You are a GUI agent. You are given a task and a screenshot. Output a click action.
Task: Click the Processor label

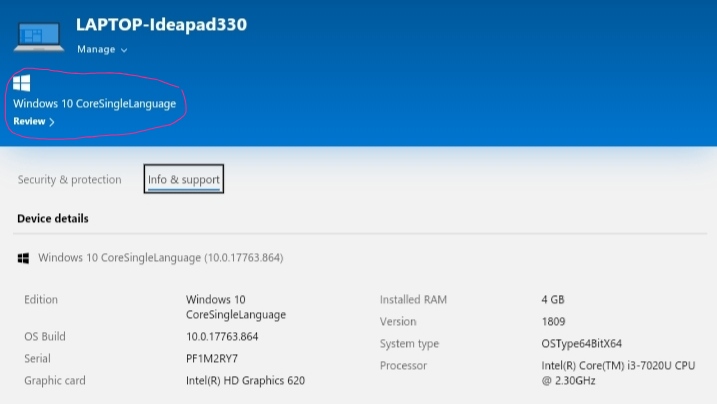click(403, 366)
